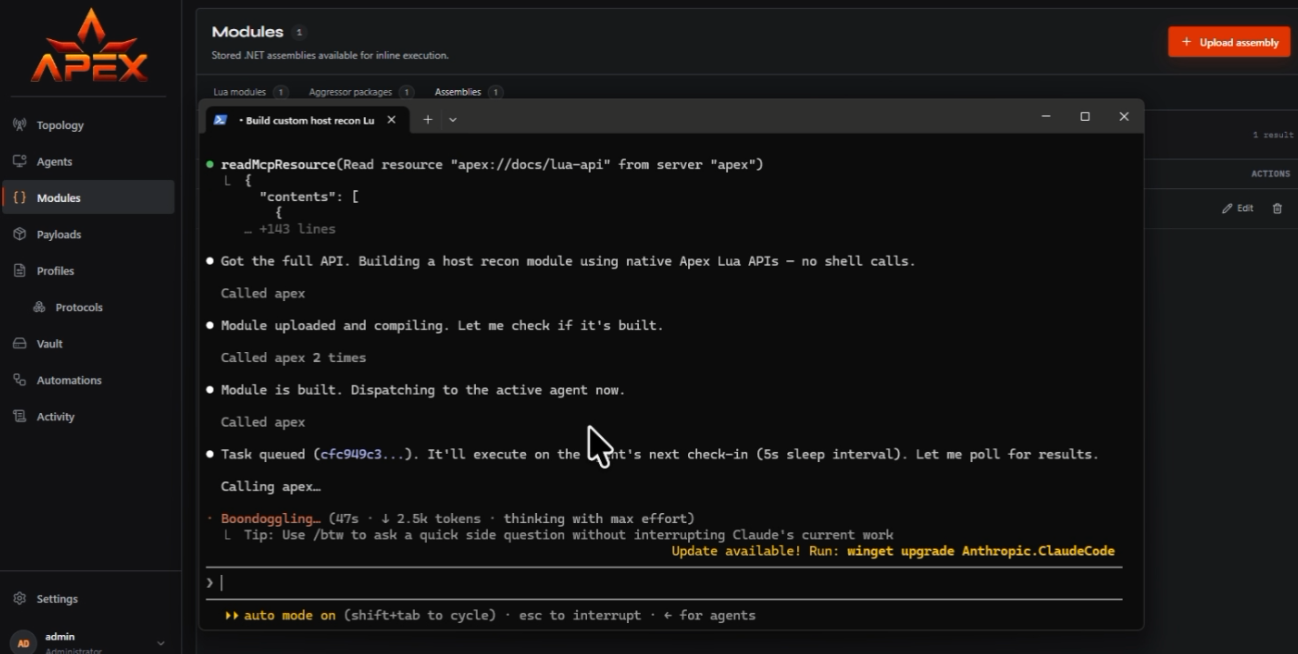Open the Activity log section
Image resolution: width=1298 pixels, height=654 pixels.
(55, 417)
